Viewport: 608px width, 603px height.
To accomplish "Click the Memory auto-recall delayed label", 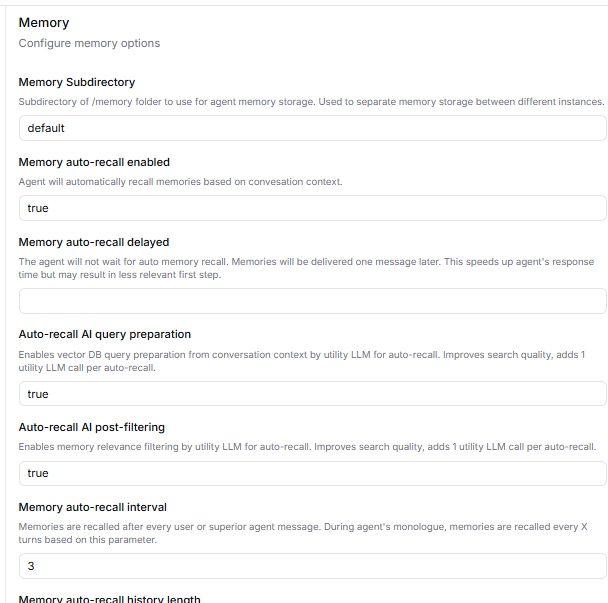I will click(94, 242).
